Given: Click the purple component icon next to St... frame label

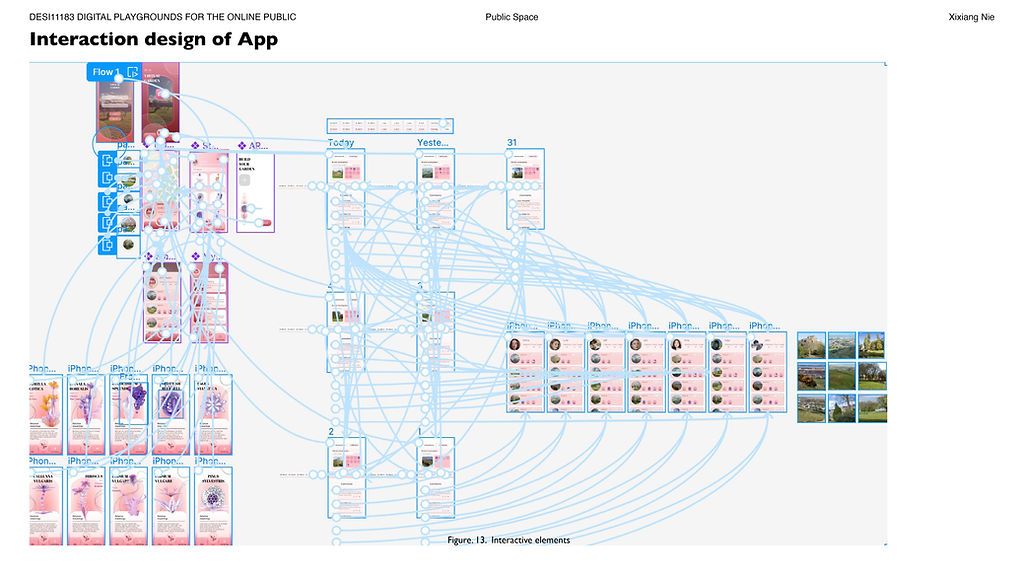Looking at the screenshot, I should pyautogui.click(x=194, y=145).
